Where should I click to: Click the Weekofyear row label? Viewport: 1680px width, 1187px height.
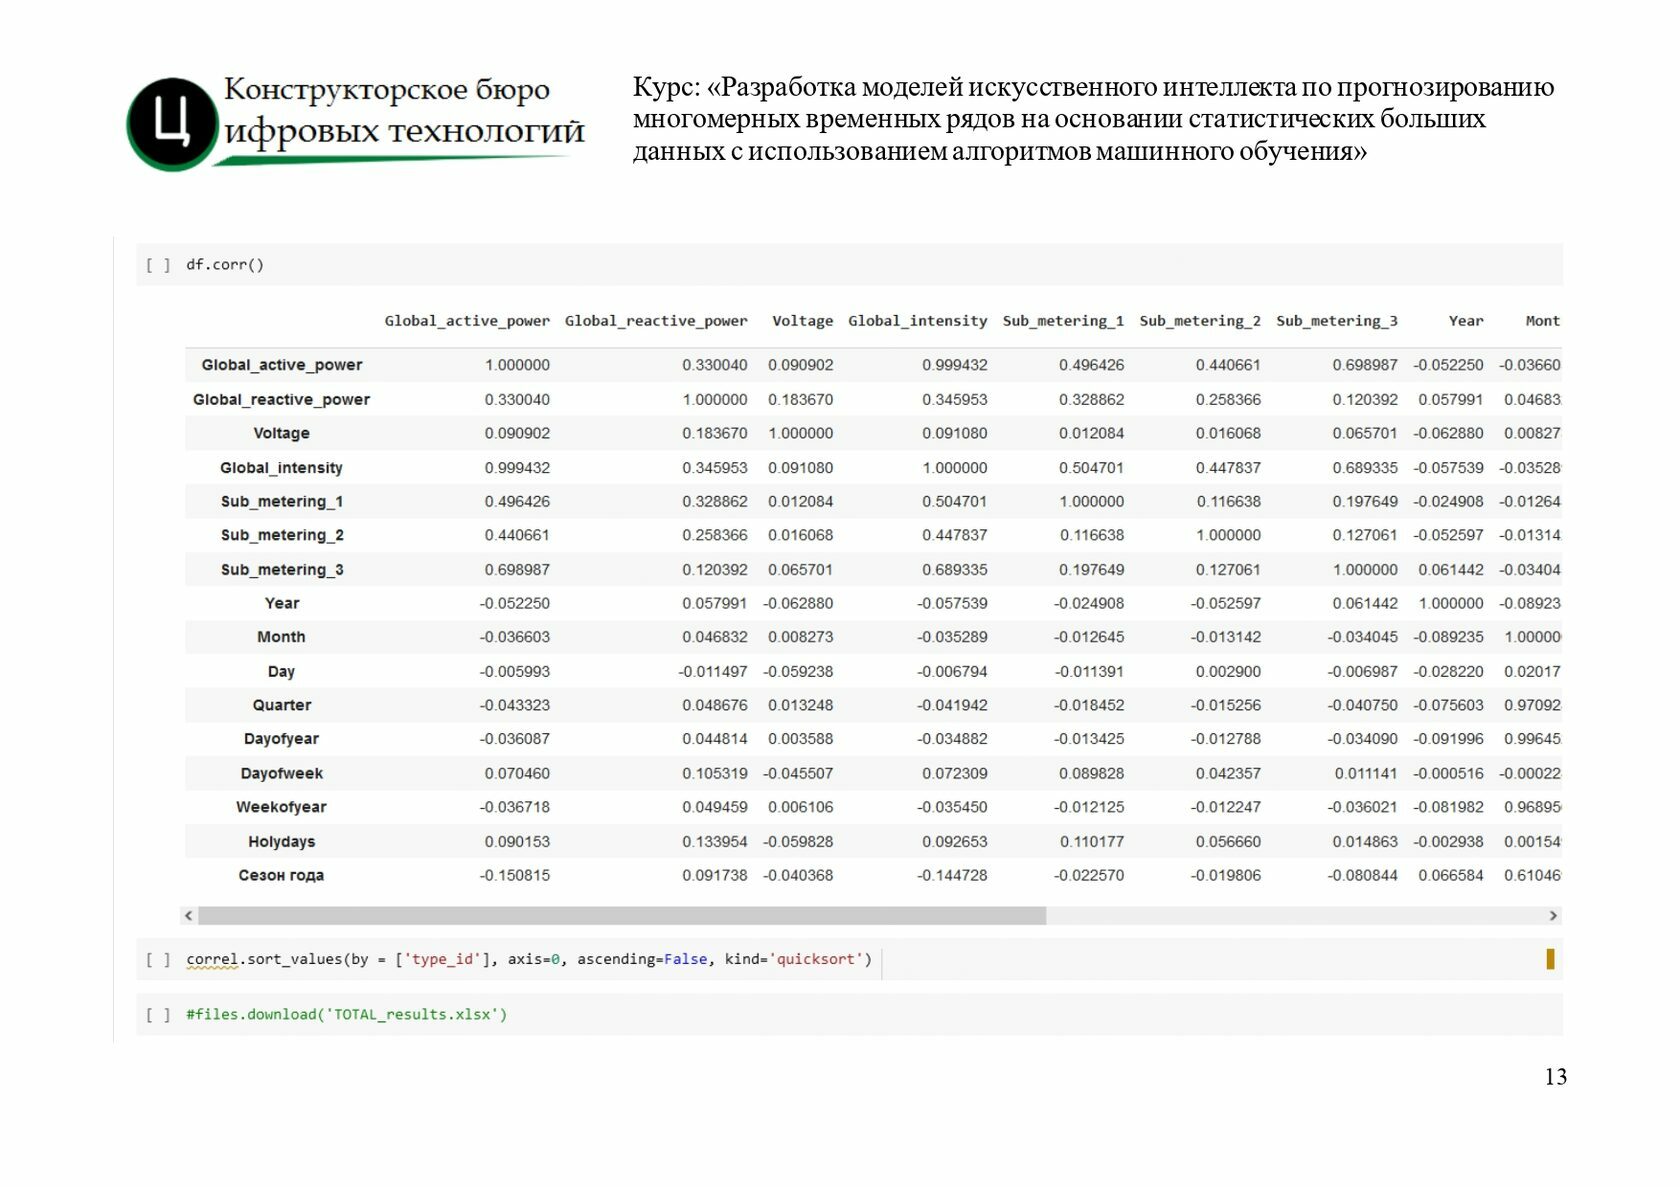[x=282, y=808]
